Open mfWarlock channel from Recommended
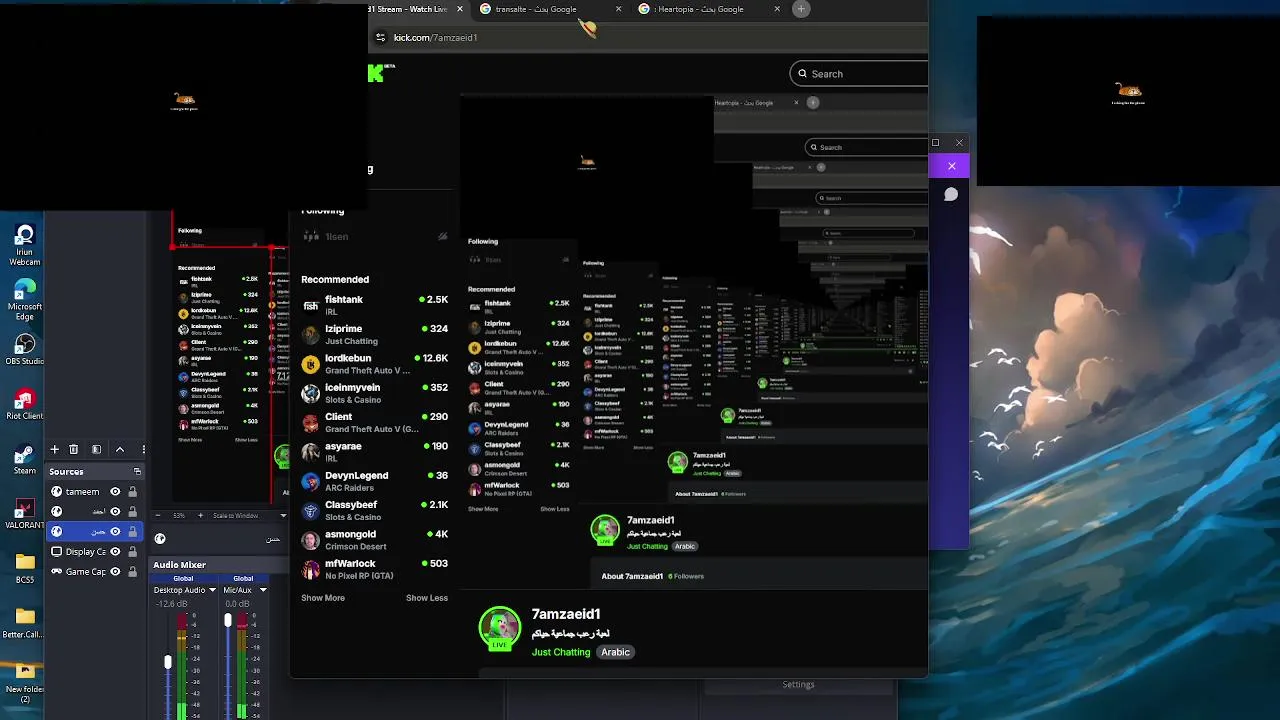This screenshot has width=1280, height=720. [375, 569]
